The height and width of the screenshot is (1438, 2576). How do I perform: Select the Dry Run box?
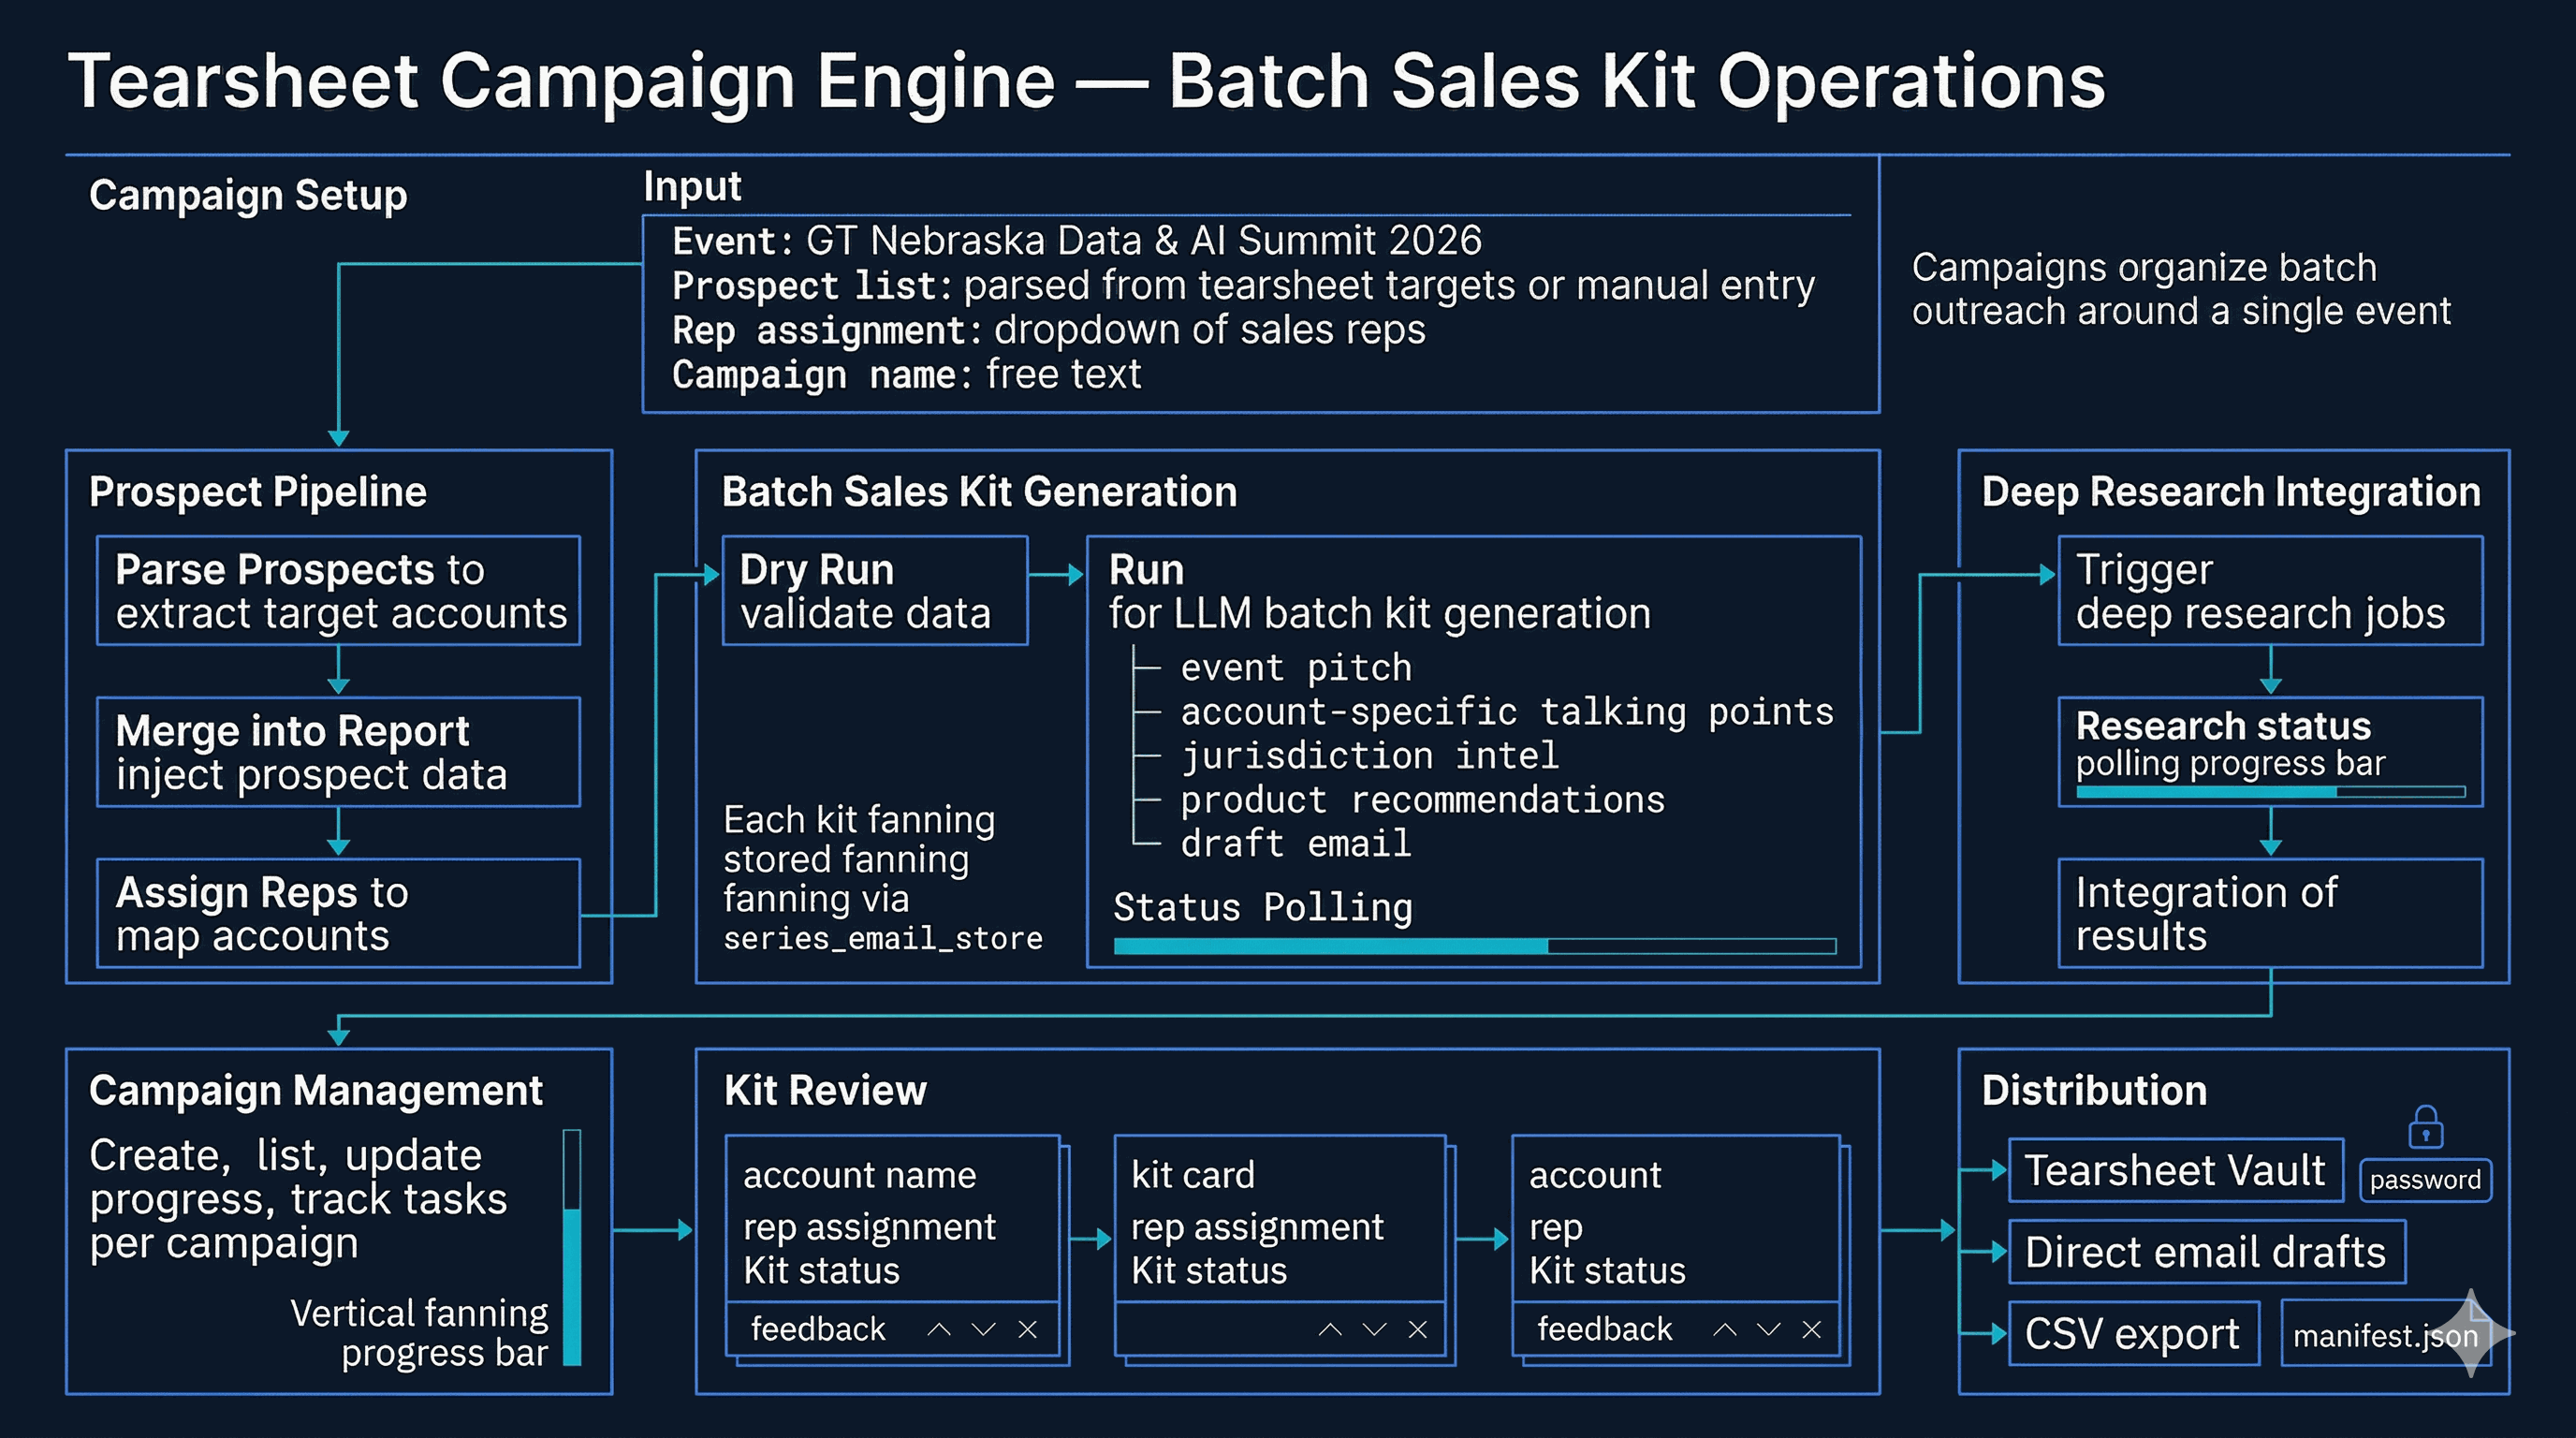click(875, 591)
